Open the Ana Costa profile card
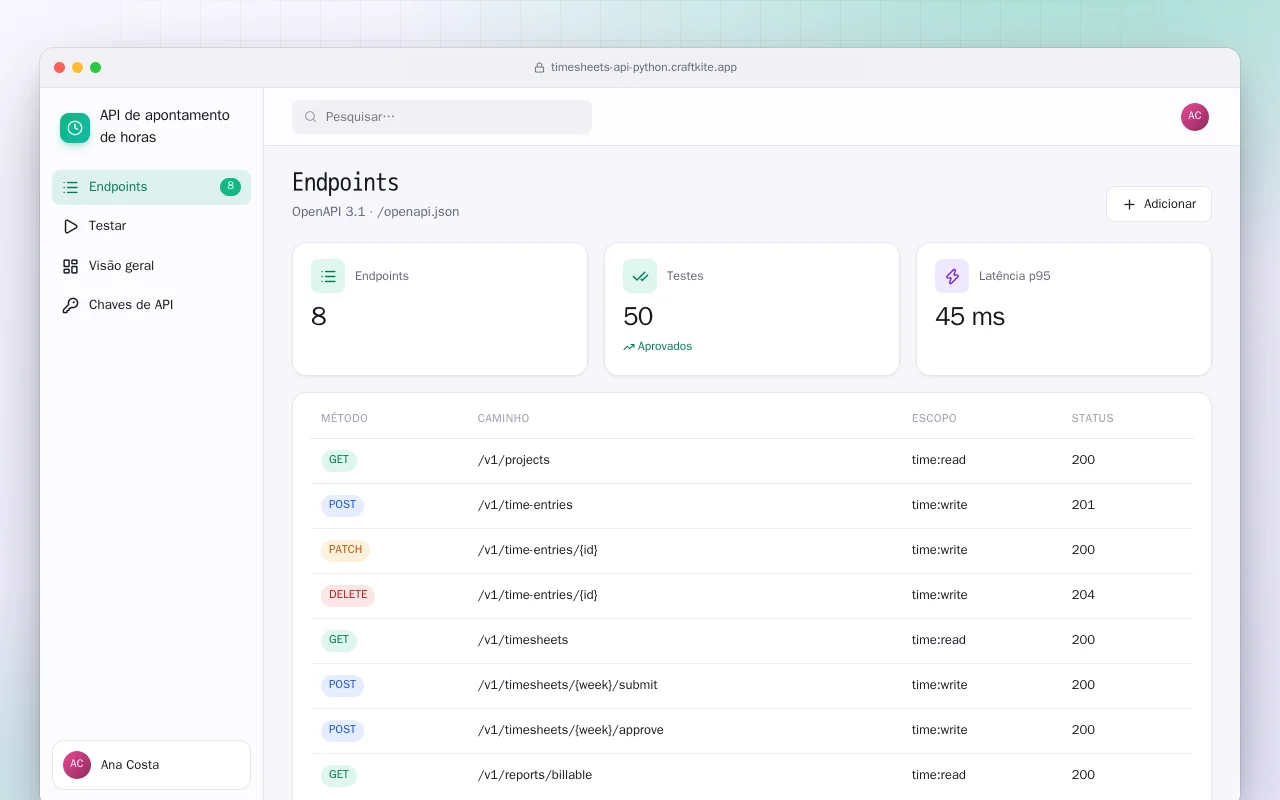Image resolution: width=1280 pixels, height=800 pixels. coord(151,765)
